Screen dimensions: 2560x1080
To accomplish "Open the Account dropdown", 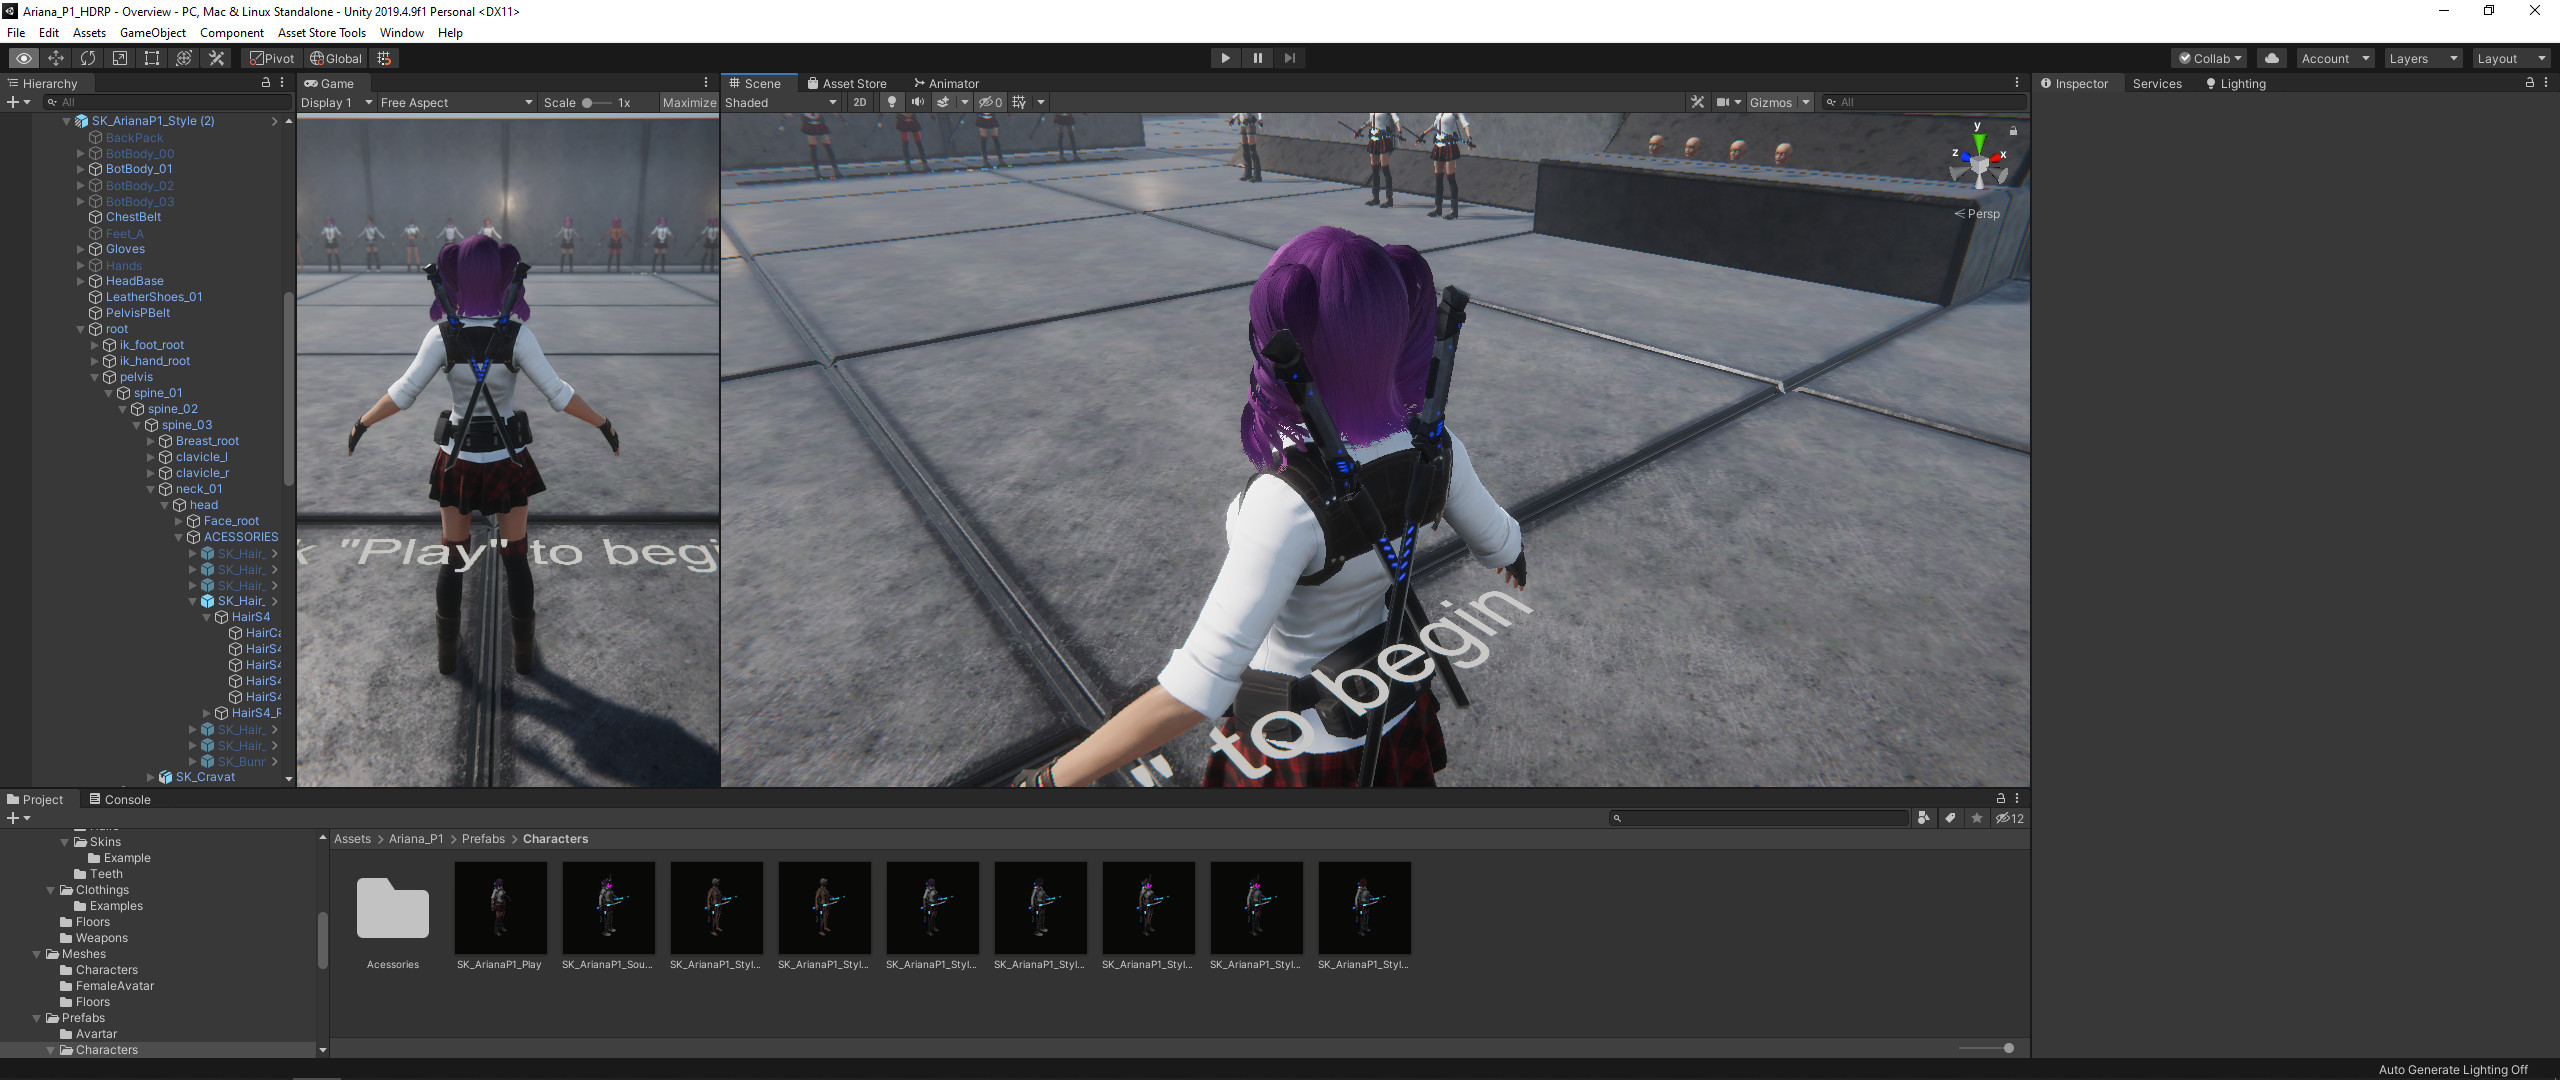I will coord(2335,58).
